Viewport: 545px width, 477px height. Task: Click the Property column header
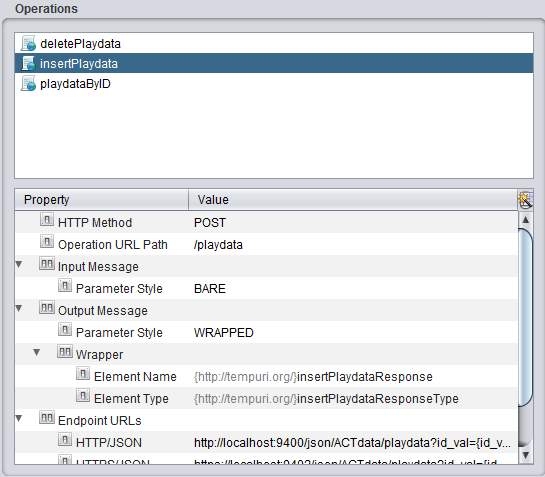[x=101, y=200]
